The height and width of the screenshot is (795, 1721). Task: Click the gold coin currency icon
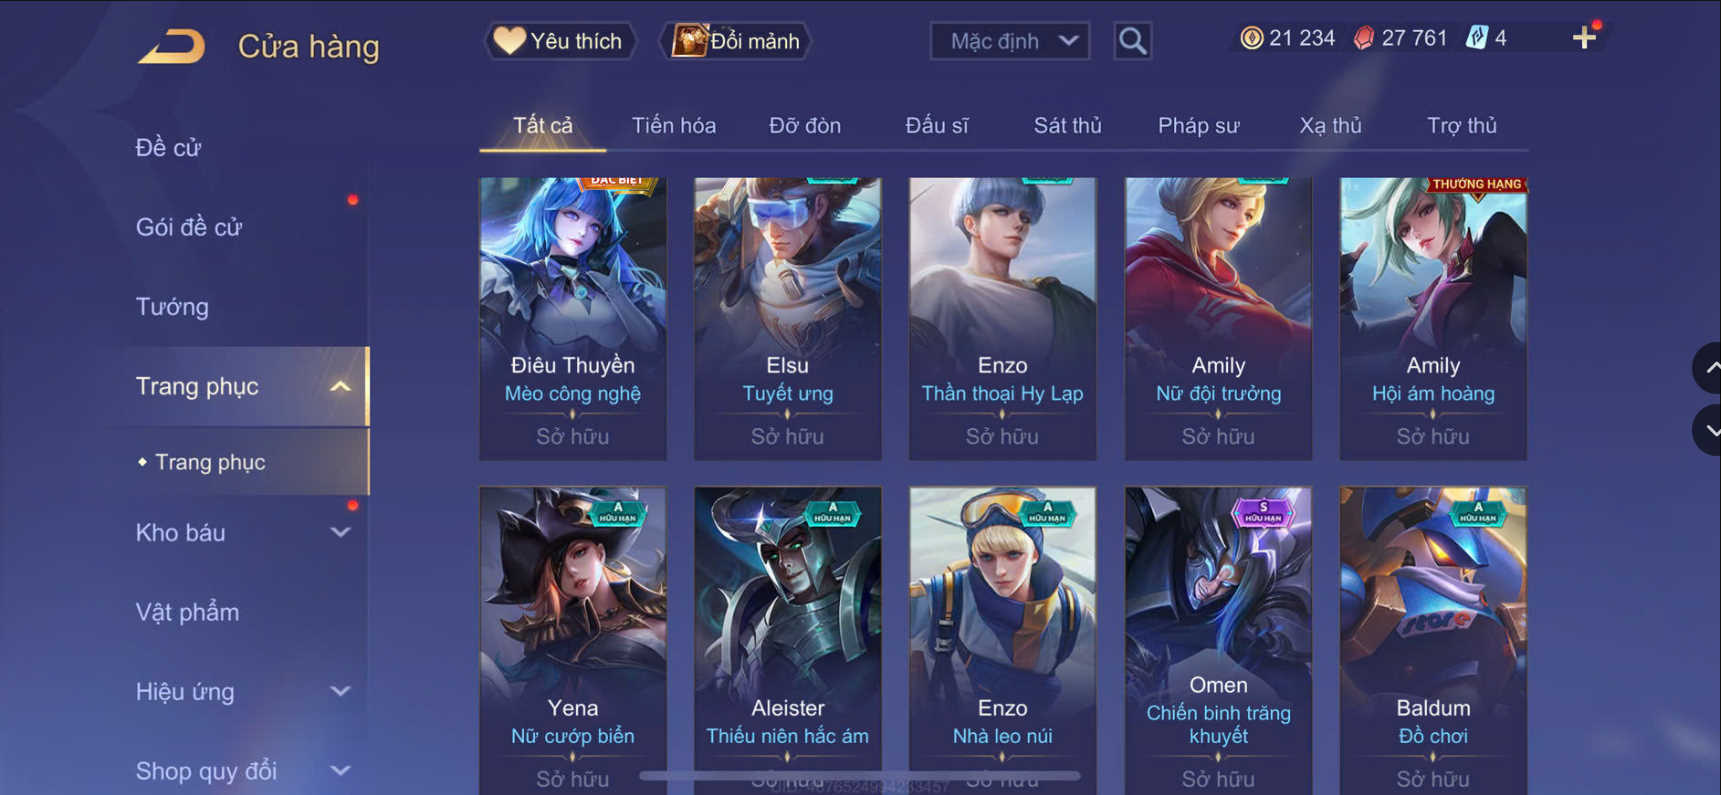[1251, 38]
